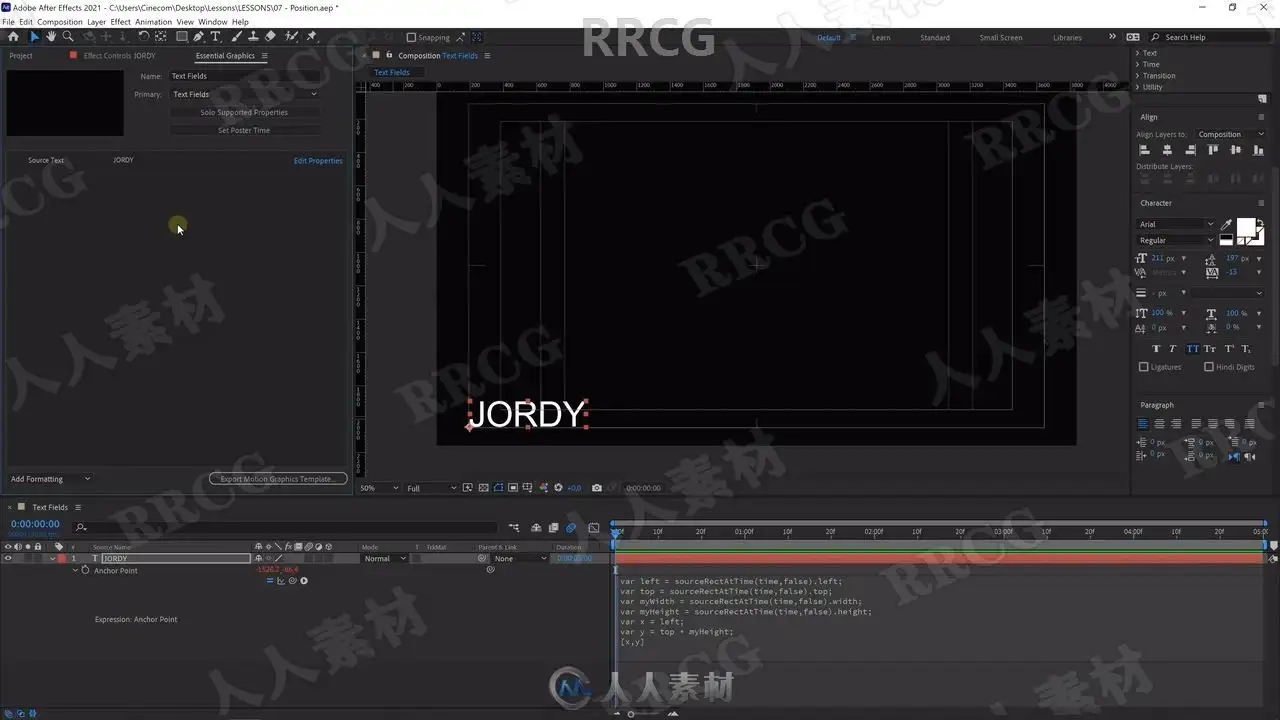The width and height of the screenshot is (1280, 720).
Task: Select the Zoom tool in the toolbar
Action: pos(67,37)
